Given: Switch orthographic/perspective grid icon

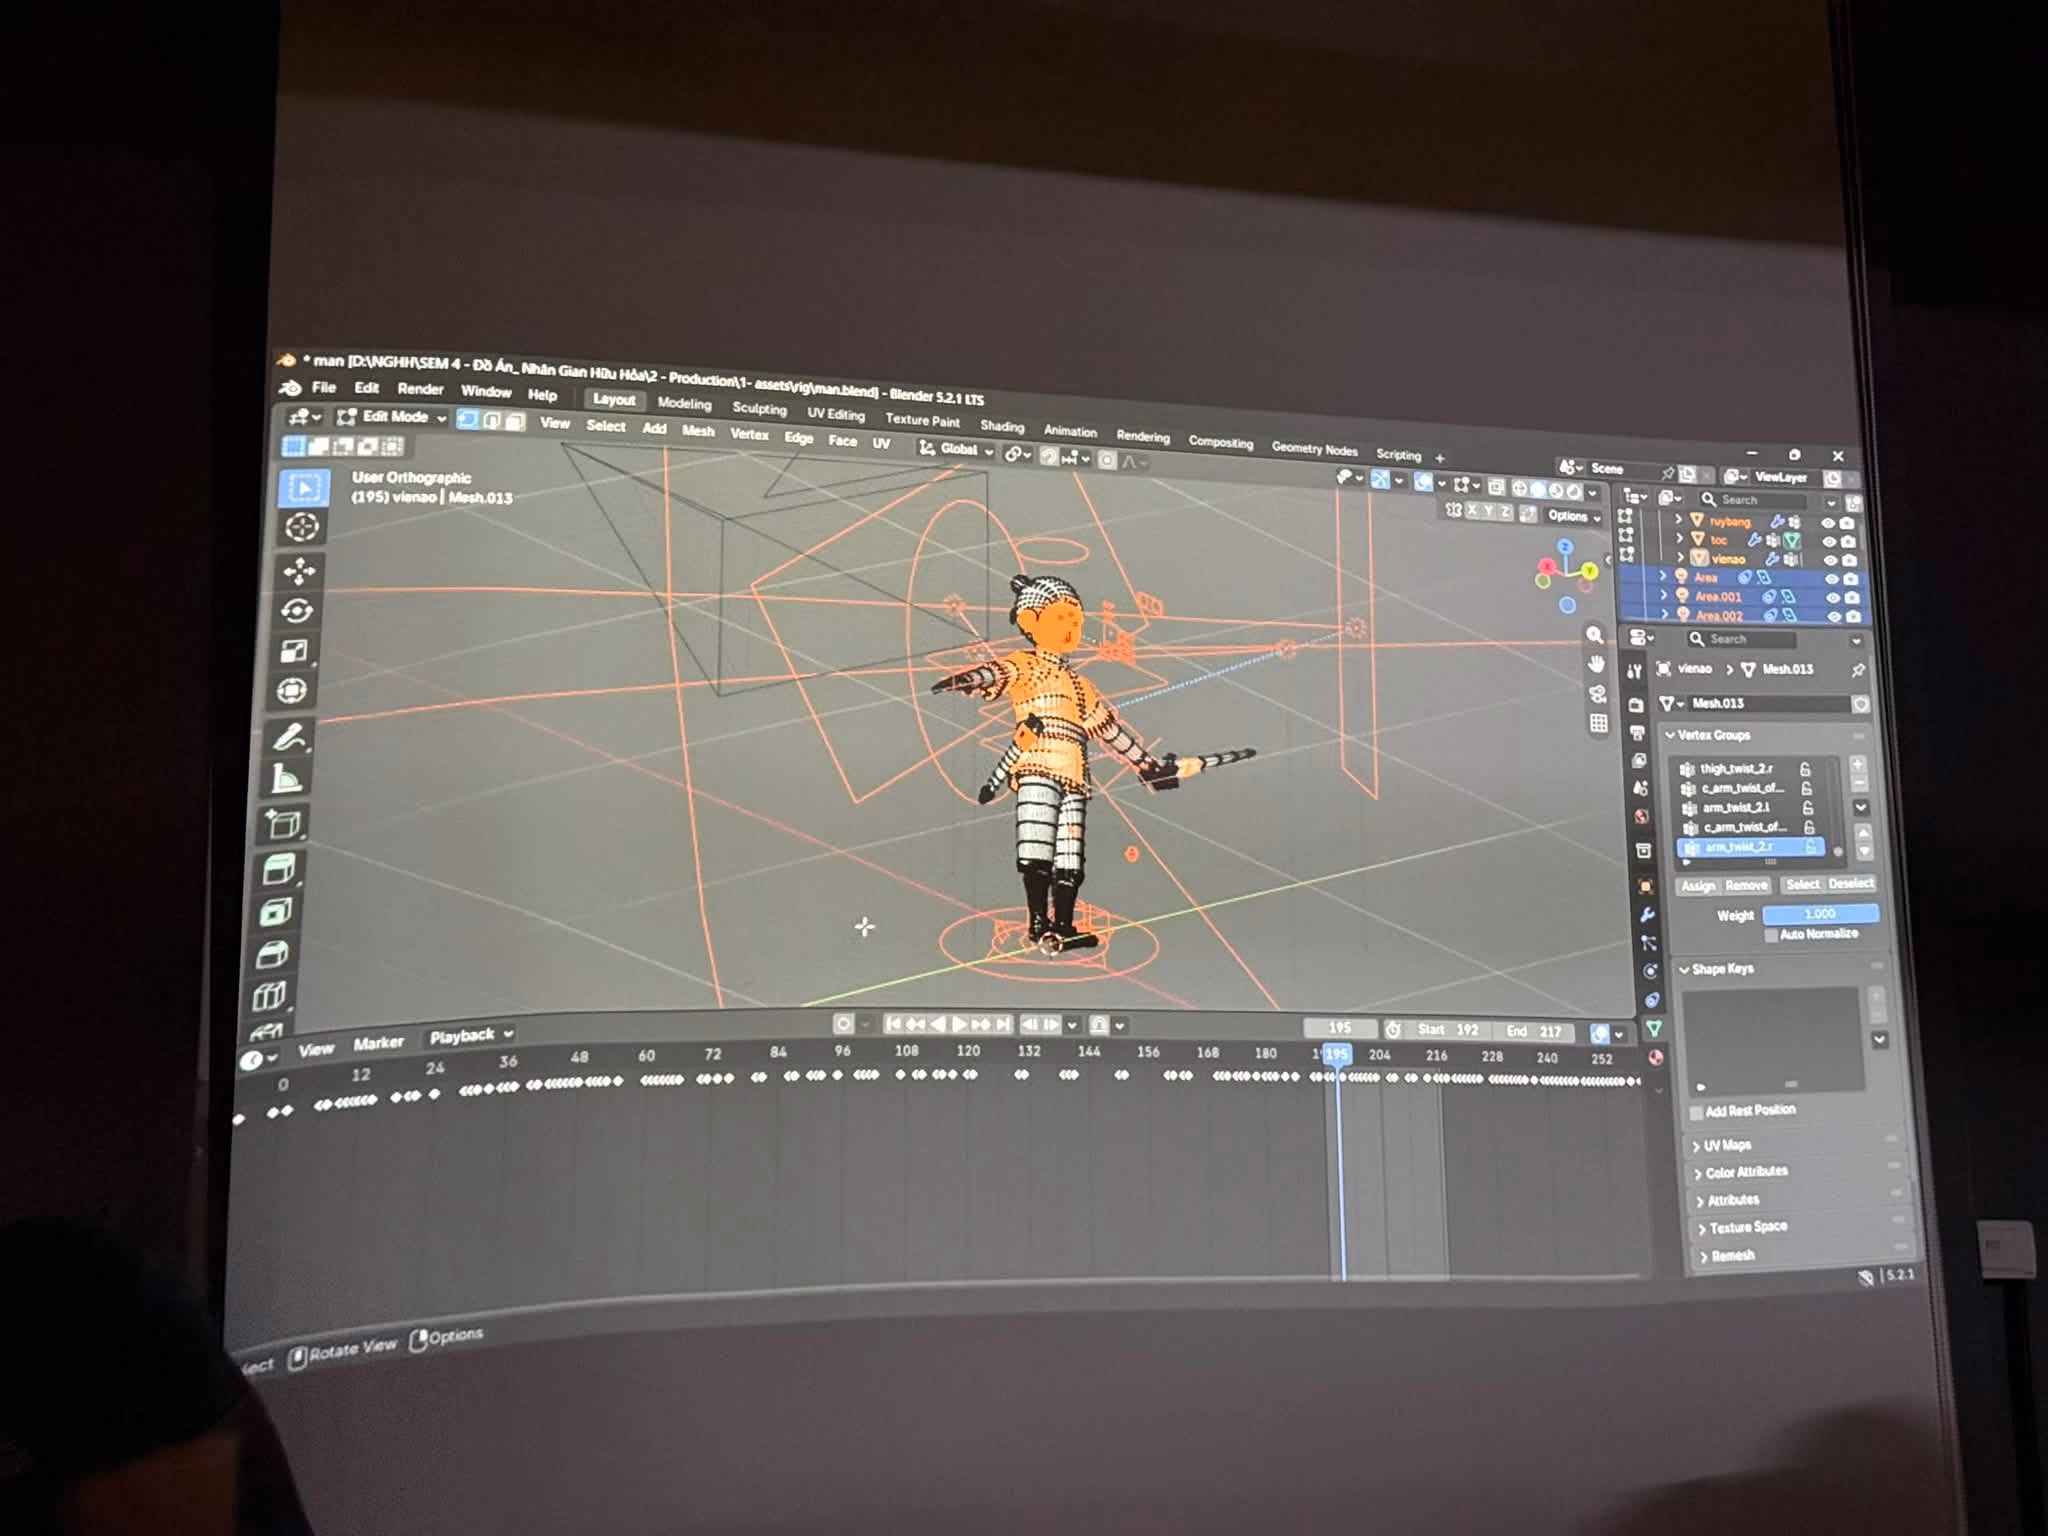Looking at the screenshot, I should pos(1598,723).
